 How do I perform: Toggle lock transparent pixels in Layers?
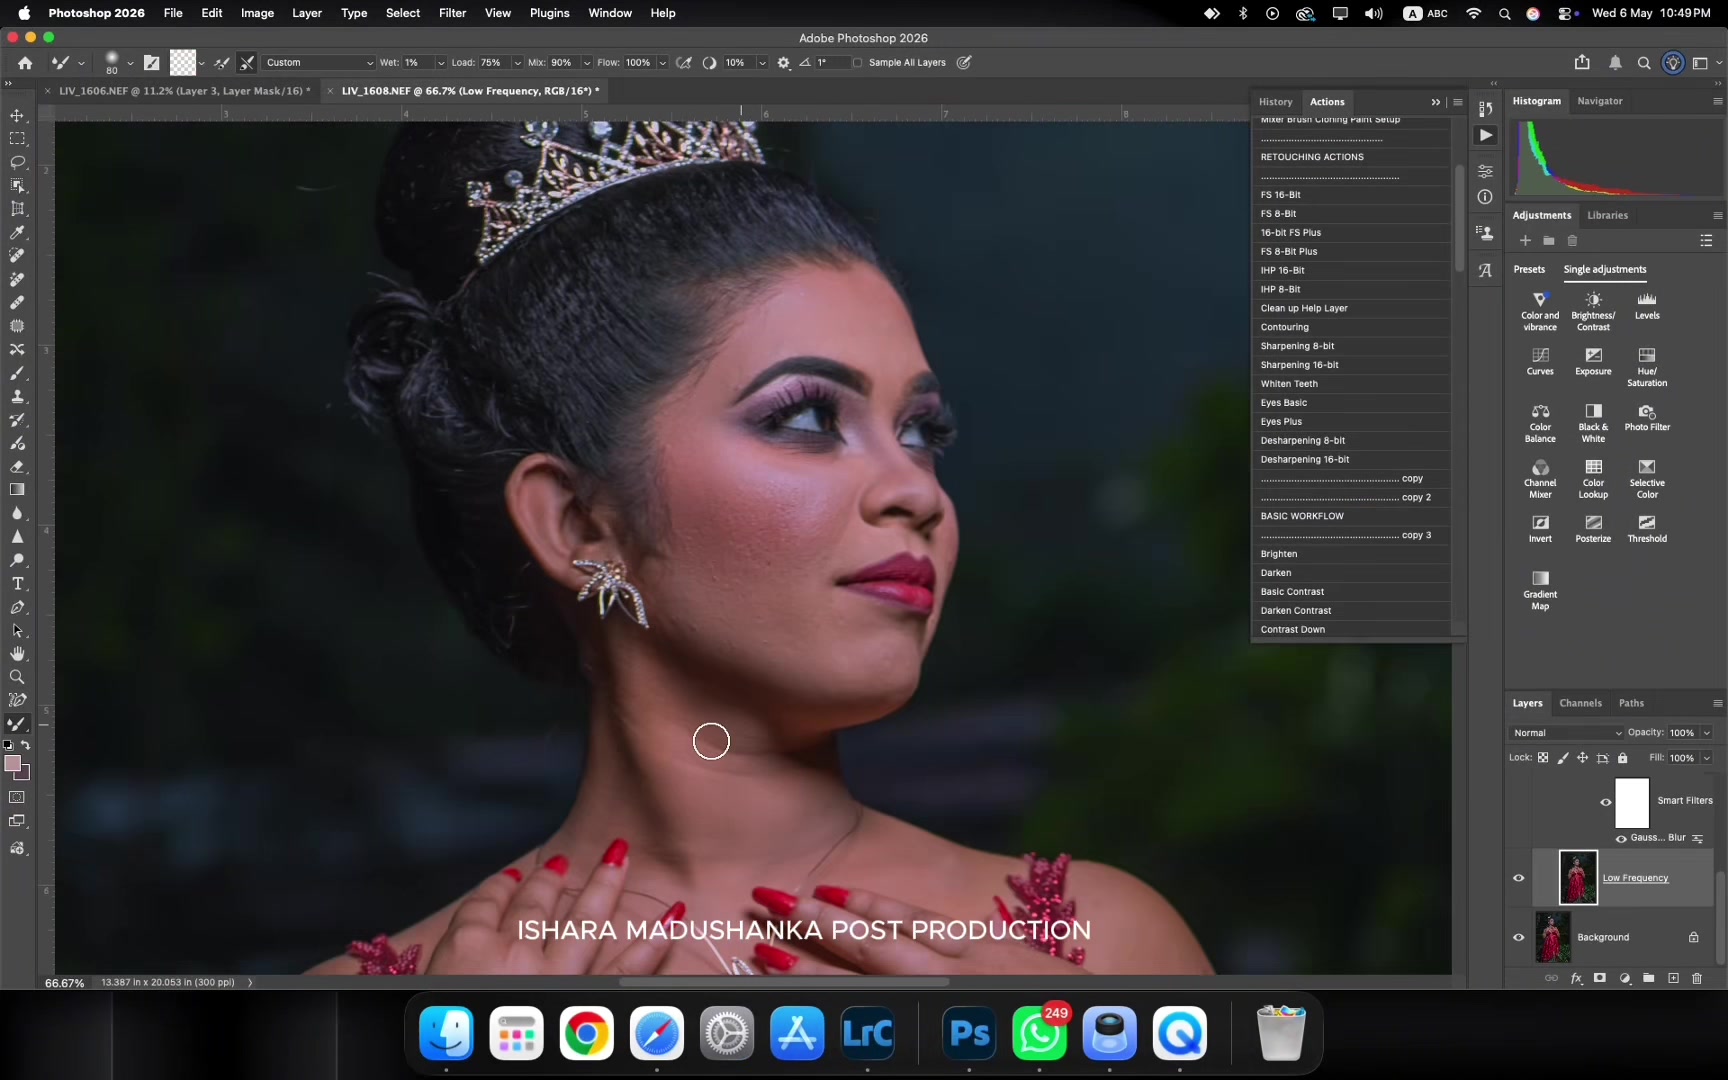(x=1543, y=758)
